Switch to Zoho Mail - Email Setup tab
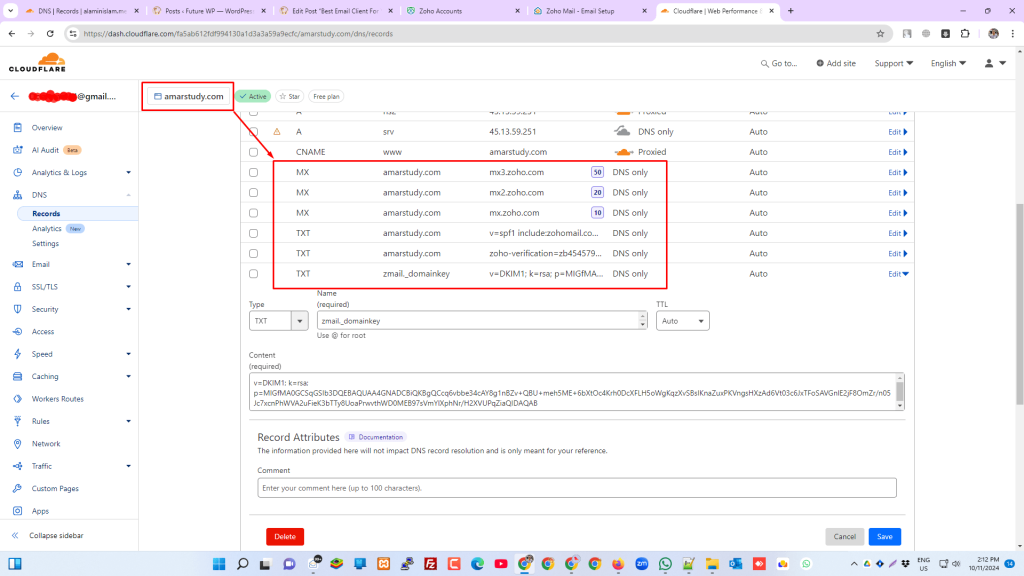 coord(590,11)
